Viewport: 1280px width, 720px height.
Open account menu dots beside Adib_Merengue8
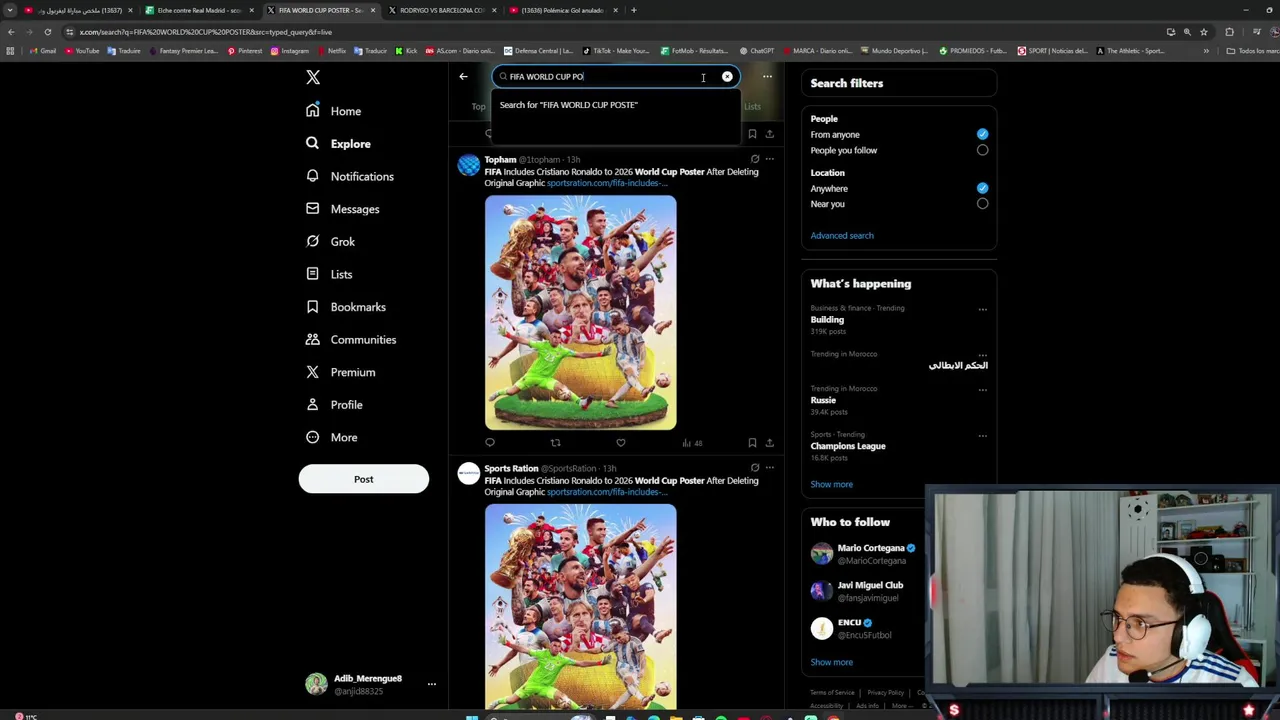click(x=432, y=684)
